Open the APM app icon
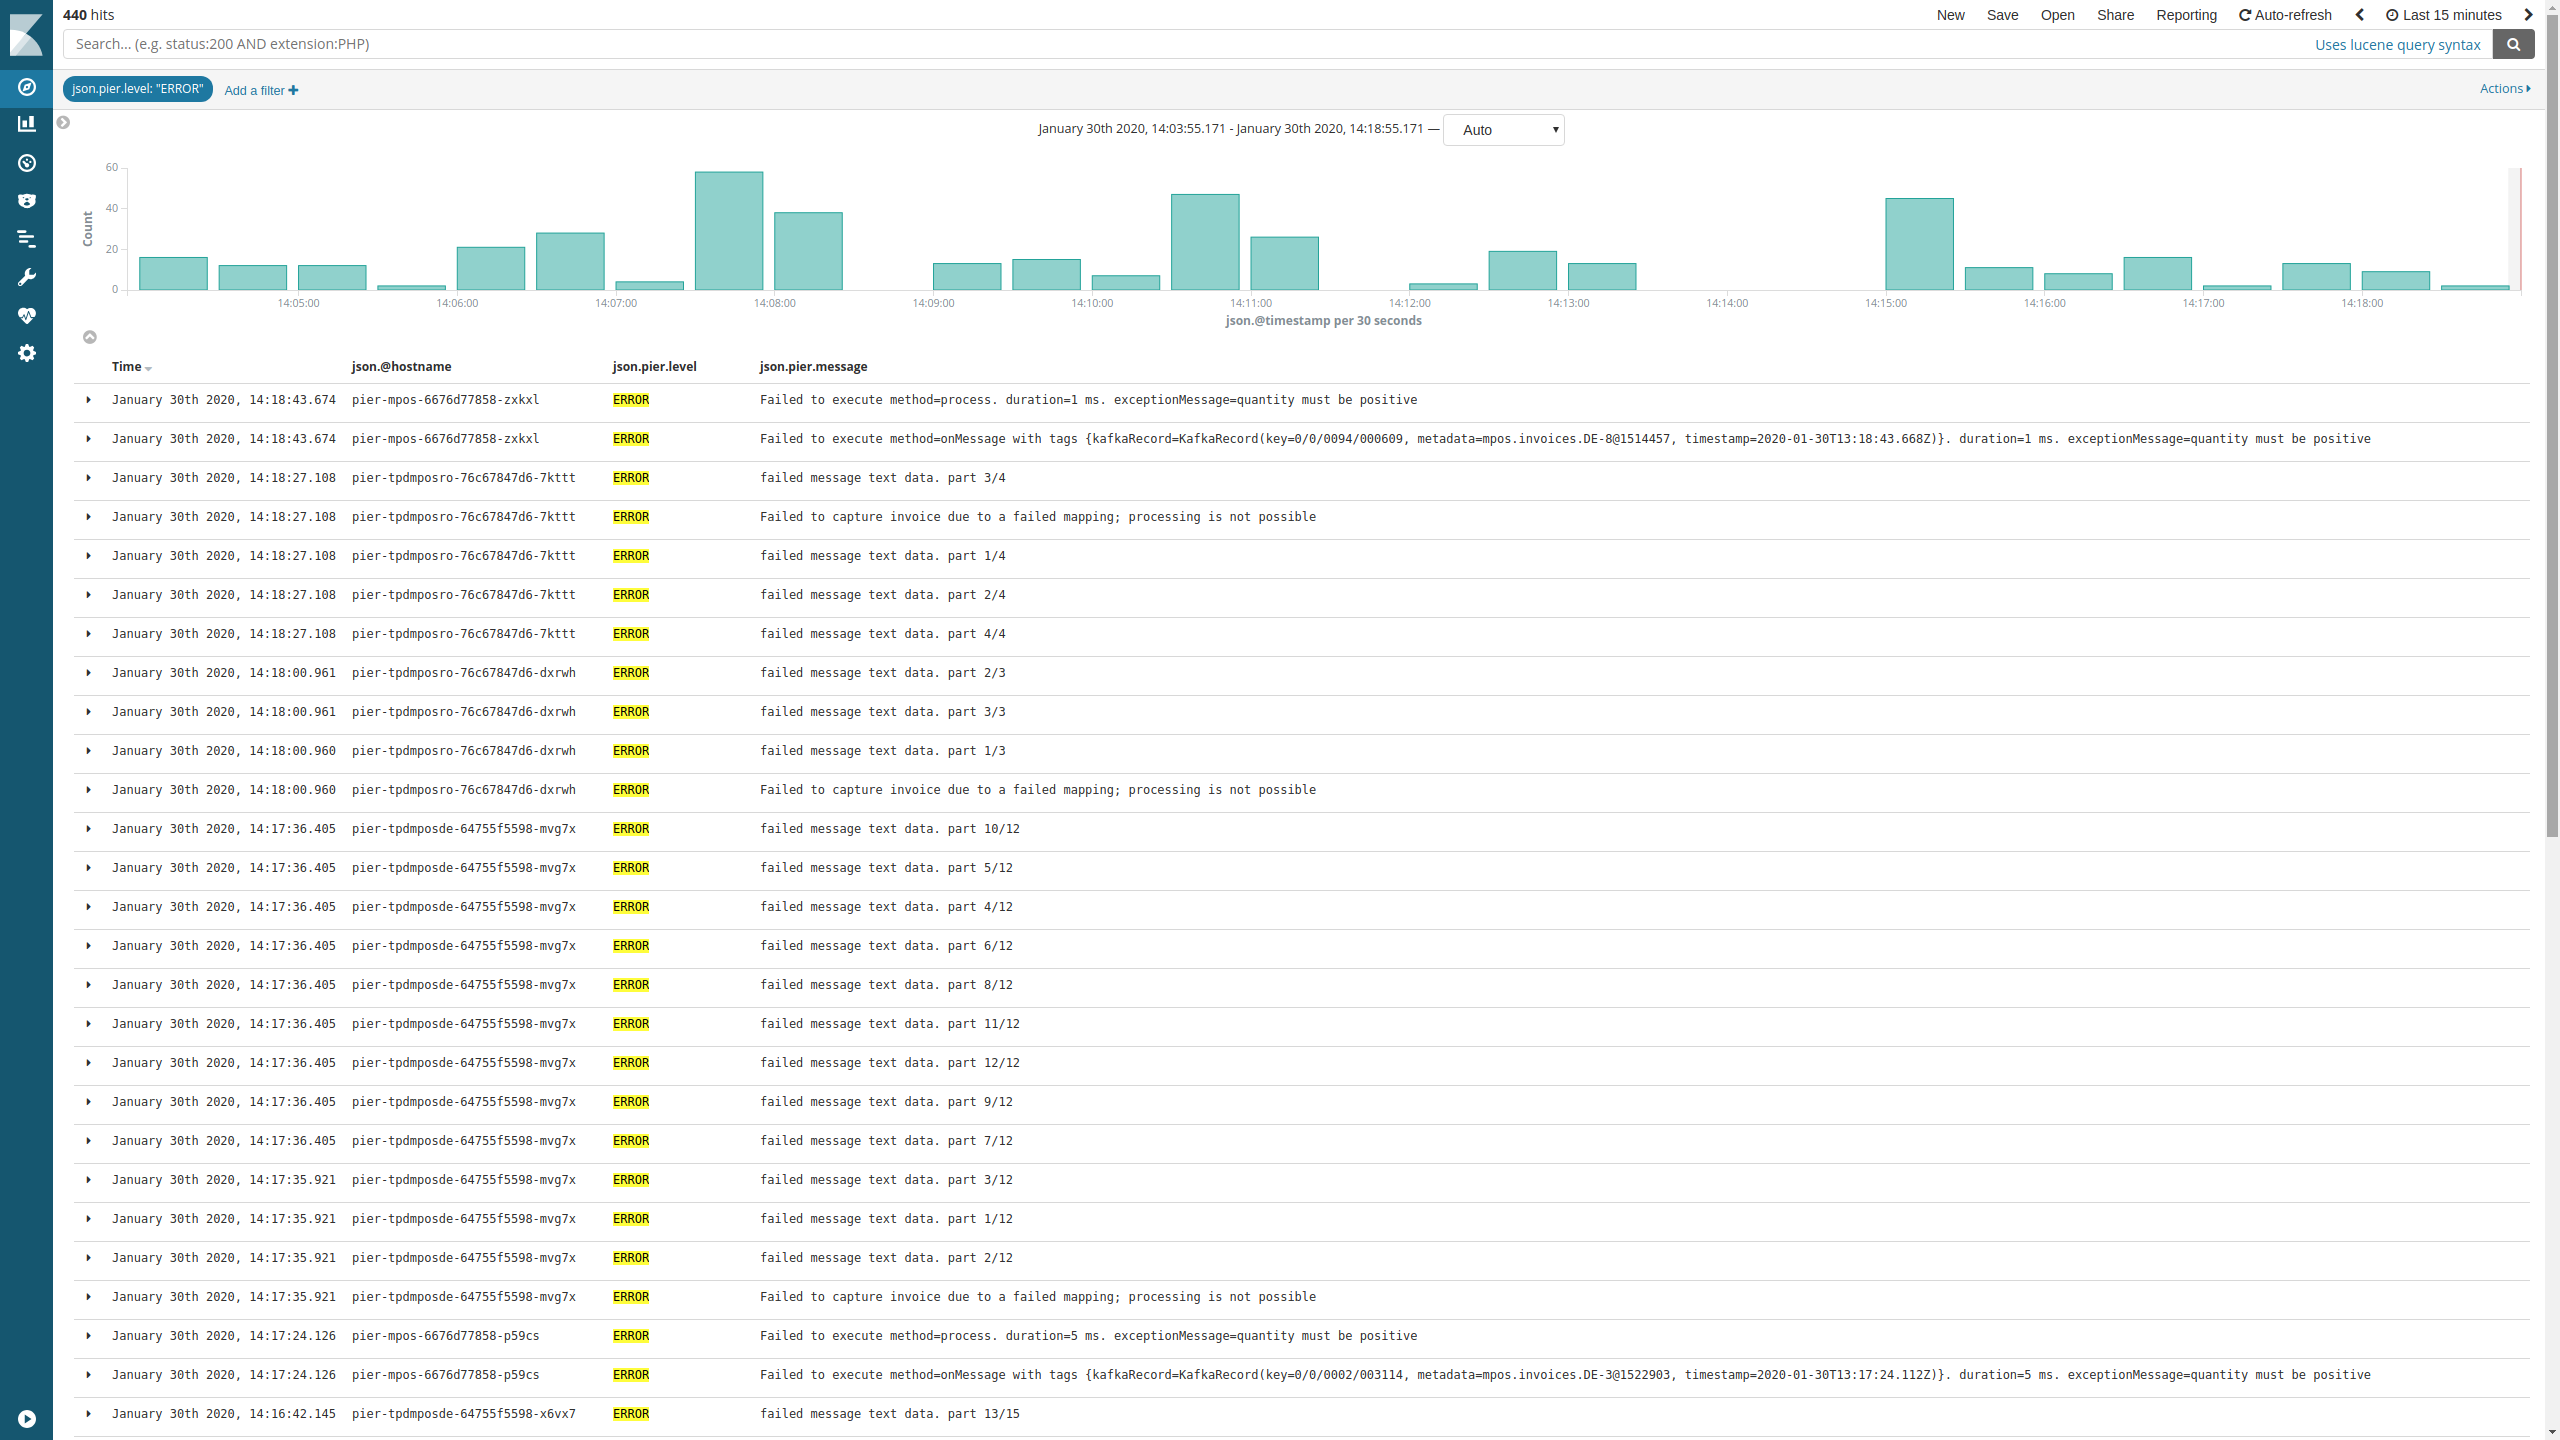Screen dimensions: 2560x1440 (x=26, y=201)
